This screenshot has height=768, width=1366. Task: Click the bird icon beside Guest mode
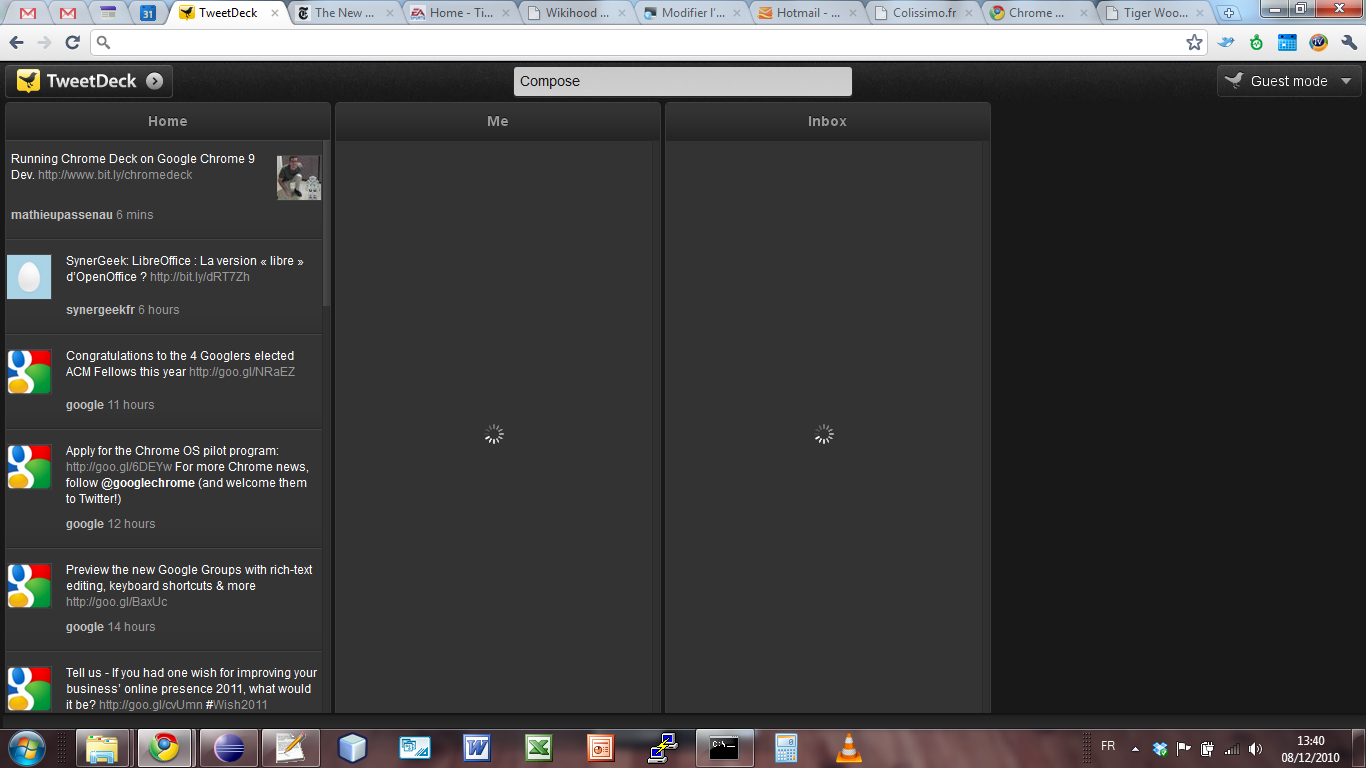pos(1235,81)
